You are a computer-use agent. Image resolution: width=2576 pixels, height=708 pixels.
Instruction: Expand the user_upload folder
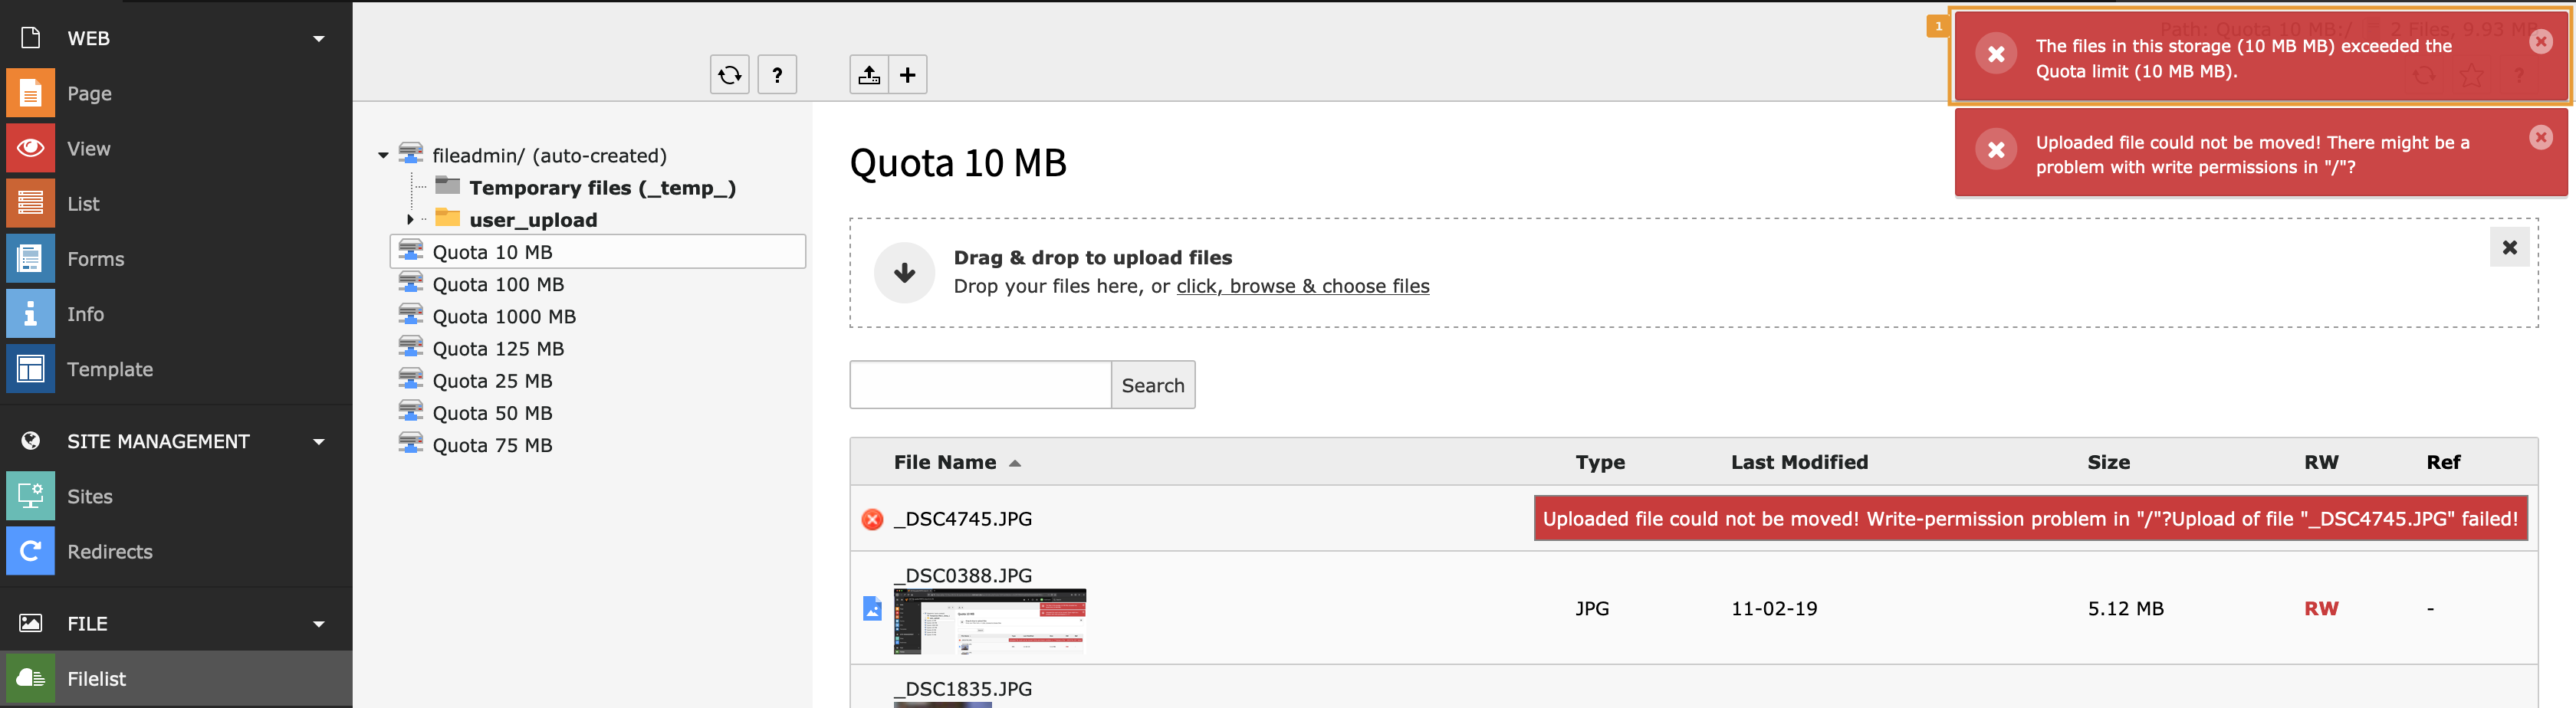click(x=411, y=219)
